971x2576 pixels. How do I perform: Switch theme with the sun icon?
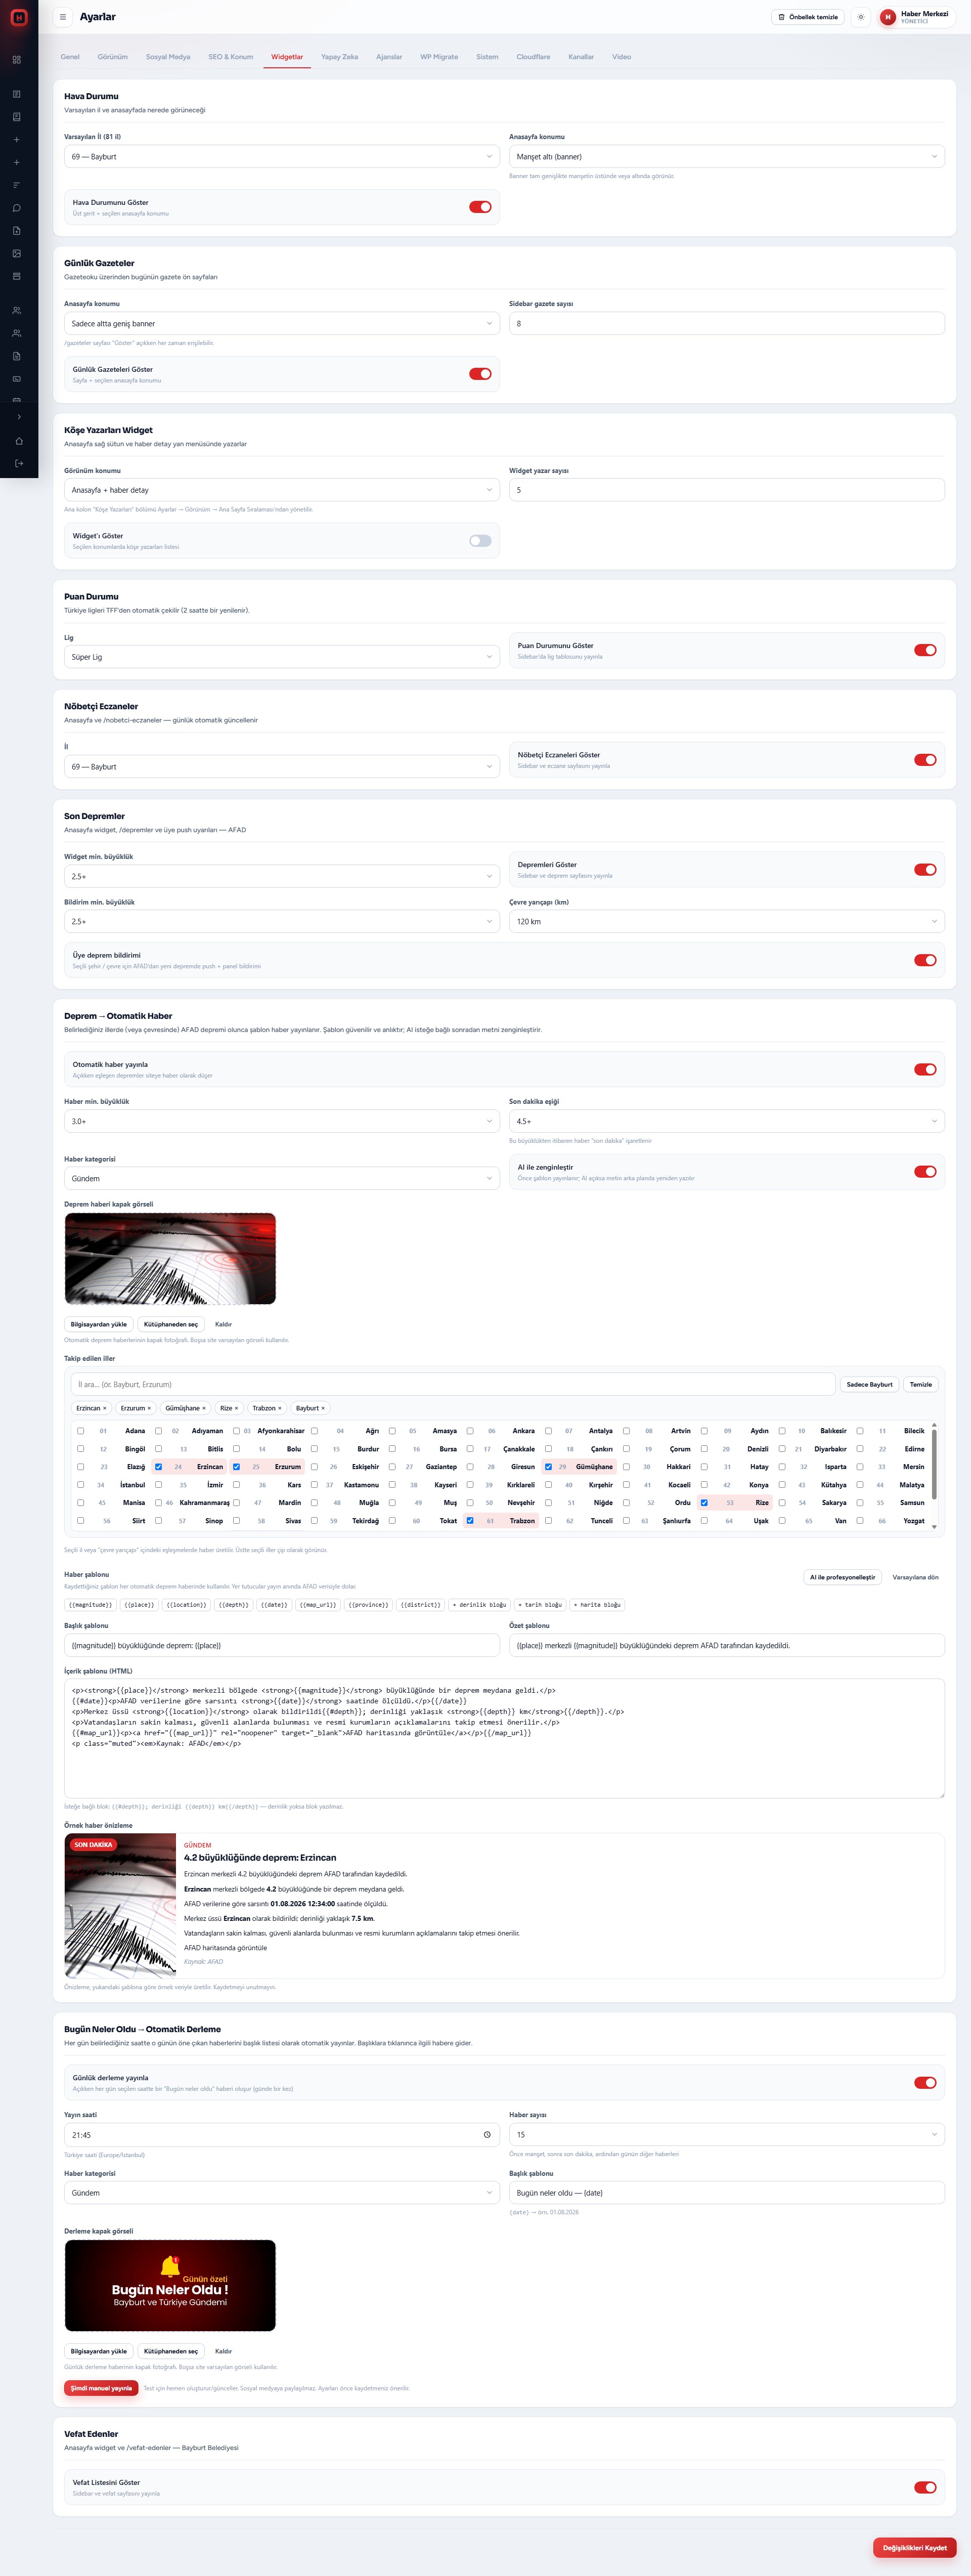860,17
